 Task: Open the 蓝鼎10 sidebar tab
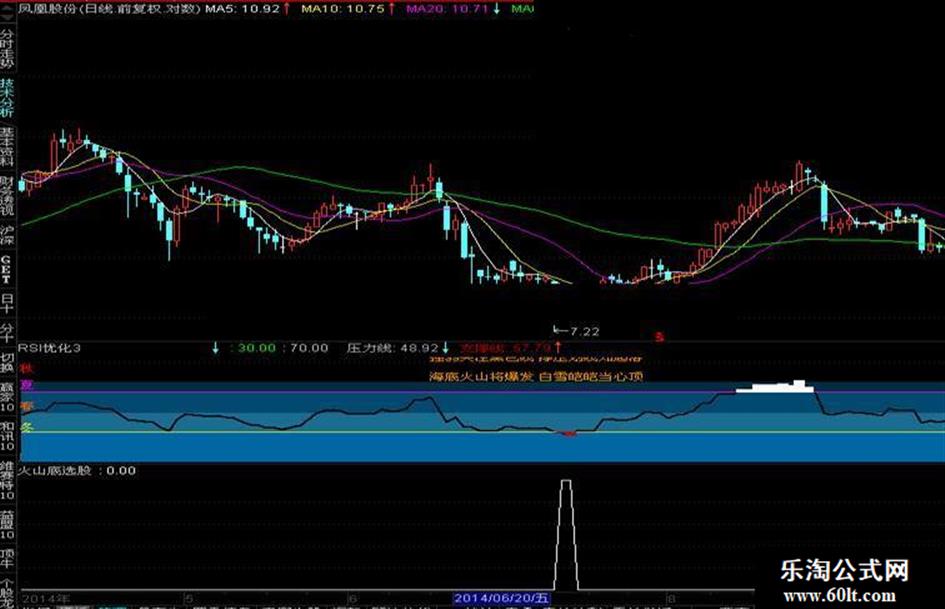coord(7,525)
